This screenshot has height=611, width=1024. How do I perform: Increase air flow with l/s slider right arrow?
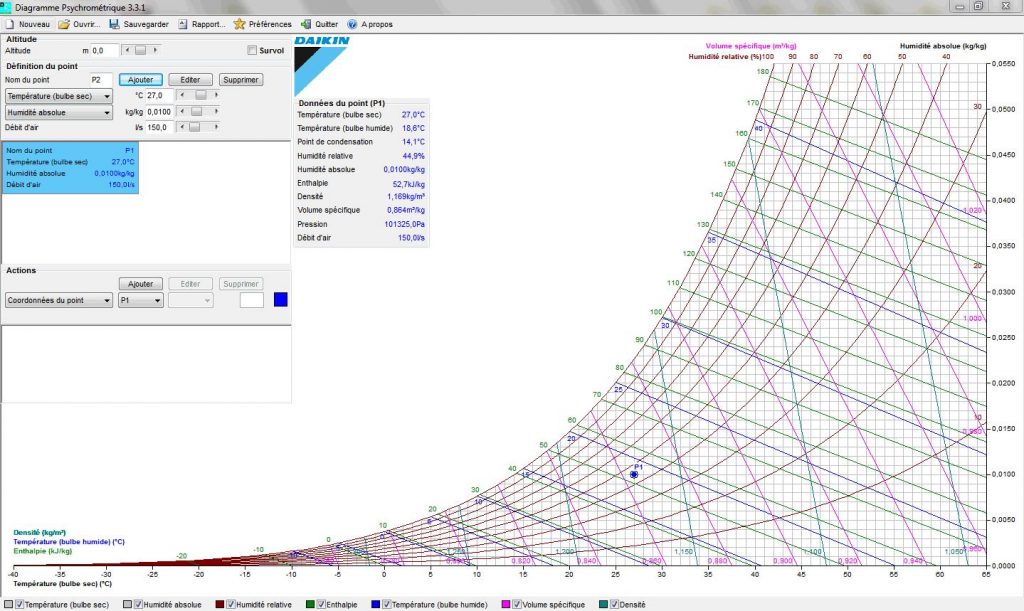tap(216, 127)
